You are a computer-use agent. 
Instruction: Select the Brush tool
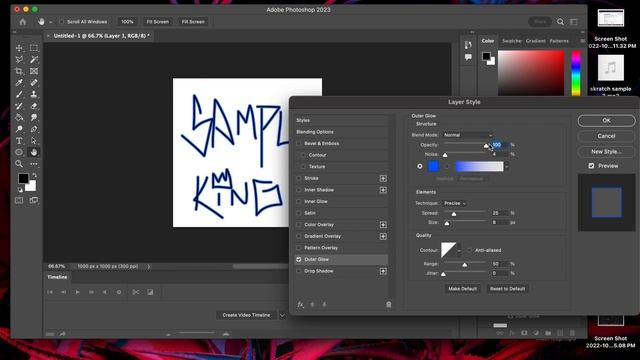tap(19, 94)
